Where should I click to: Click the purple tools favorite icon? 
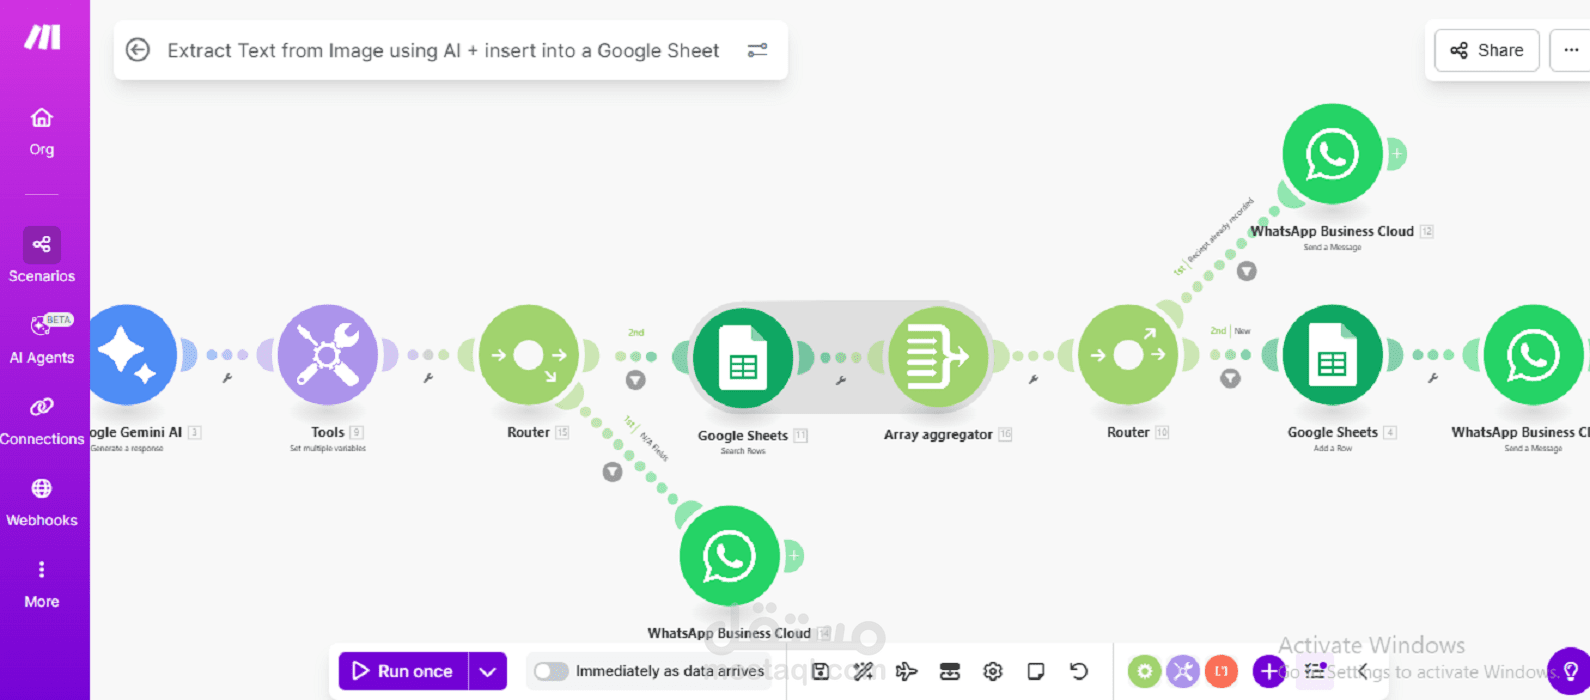point(1183,671)
